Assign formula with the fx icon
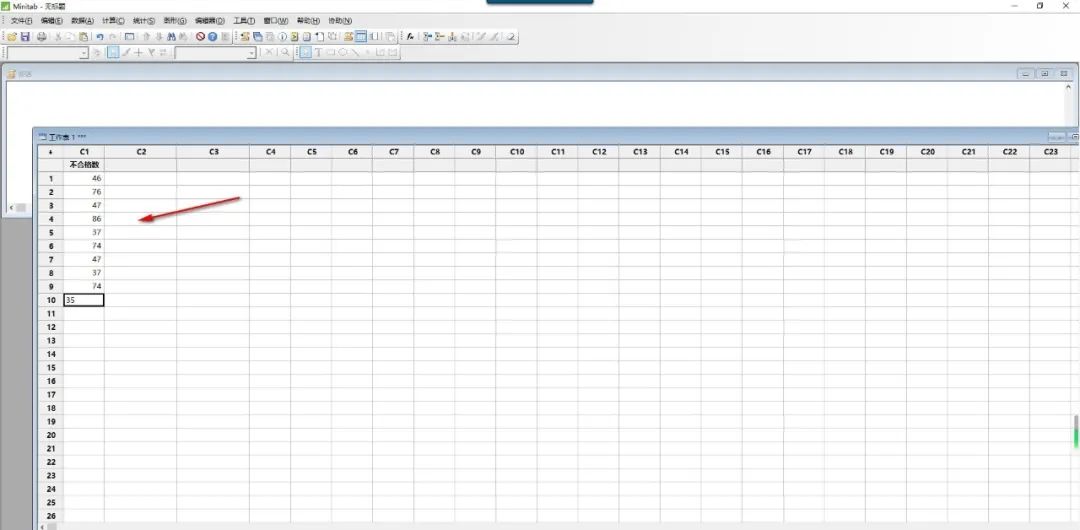This screenshot has width=1080, height=530. [411, 37]
